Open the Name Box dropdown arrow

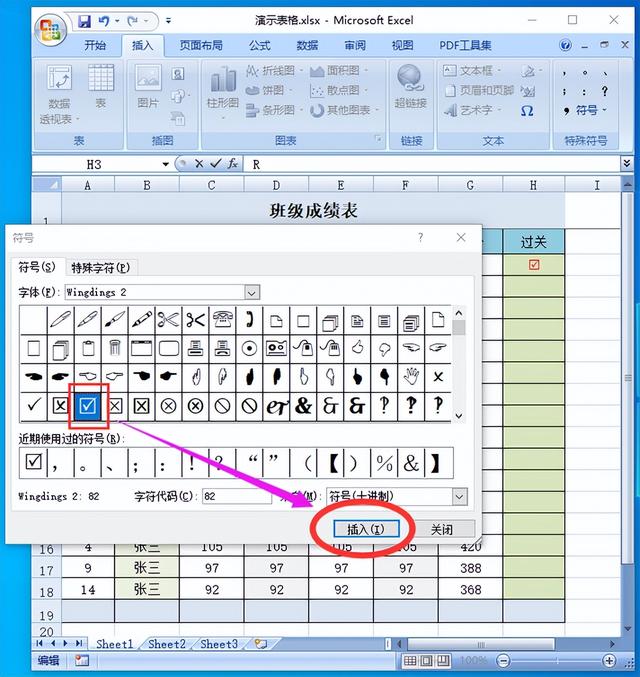tap(166, 164)
